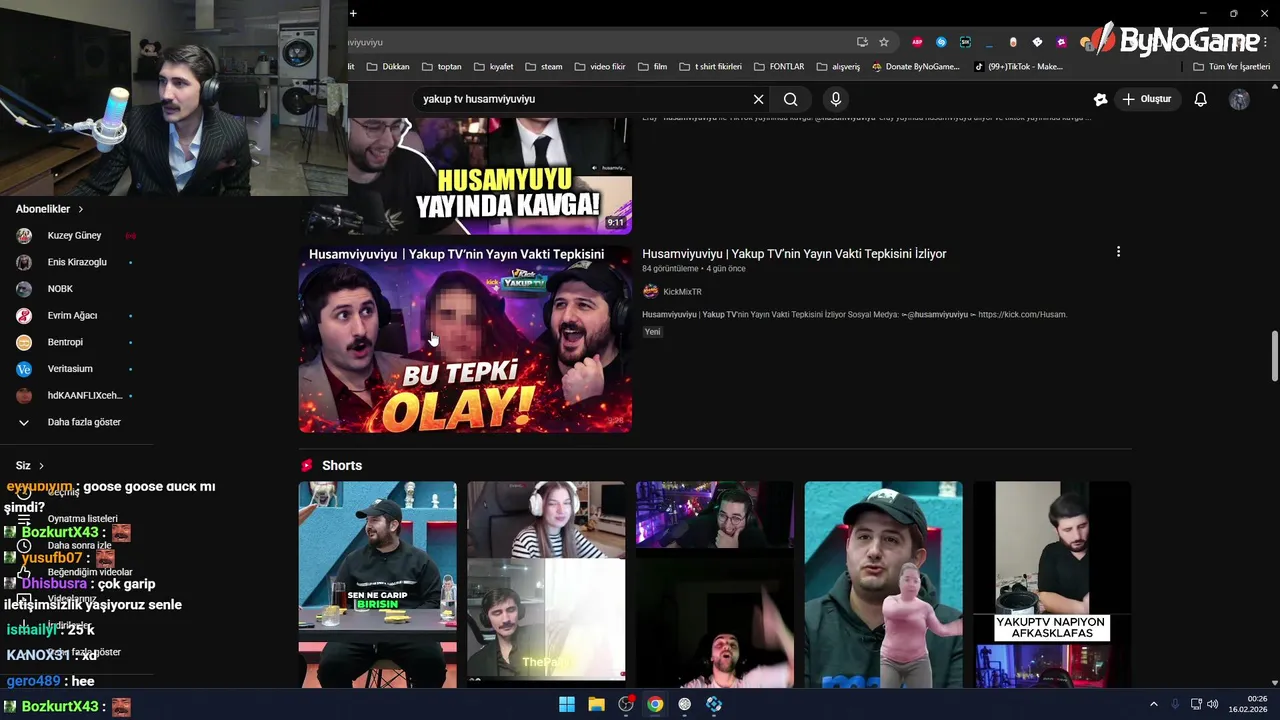This screenshot has width=1280, height=720.
Task: Click the Veritasium channel avatar
Action: [x=24, y=369]
